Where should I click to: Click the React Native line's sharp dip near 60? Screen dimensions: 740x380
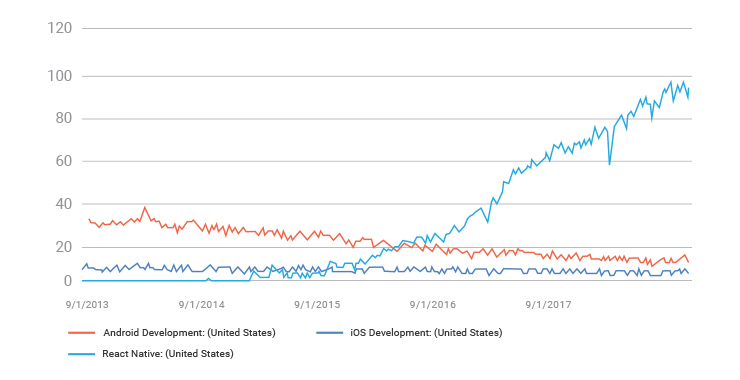click(609, 164)
